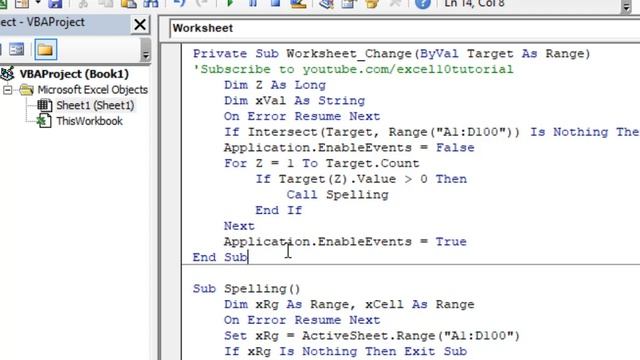Click the End If line
The width and height of the screenshot is (640, 360).
point(279,211)
